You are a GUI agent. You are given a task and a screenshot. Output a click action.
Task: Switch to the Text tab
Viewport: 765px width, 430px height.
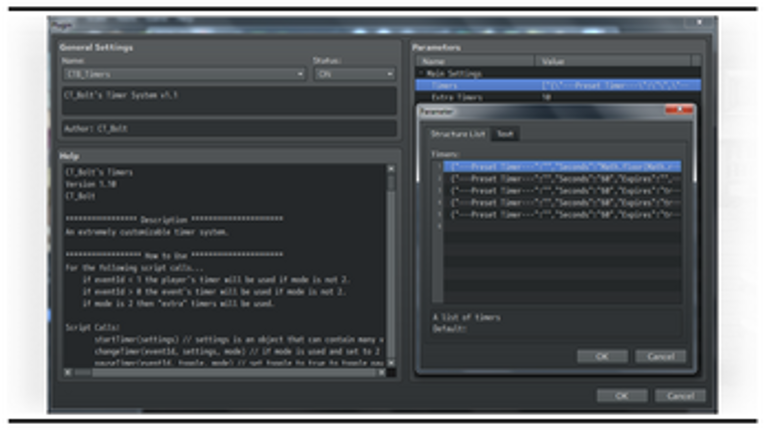pos(505,134)
